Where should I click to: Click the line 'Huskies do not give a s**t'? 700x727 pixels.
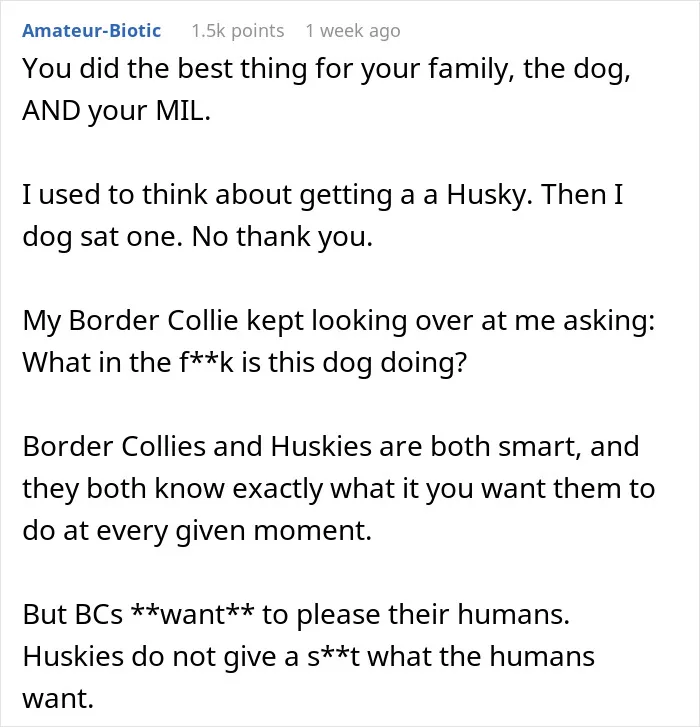coord(308,657)
